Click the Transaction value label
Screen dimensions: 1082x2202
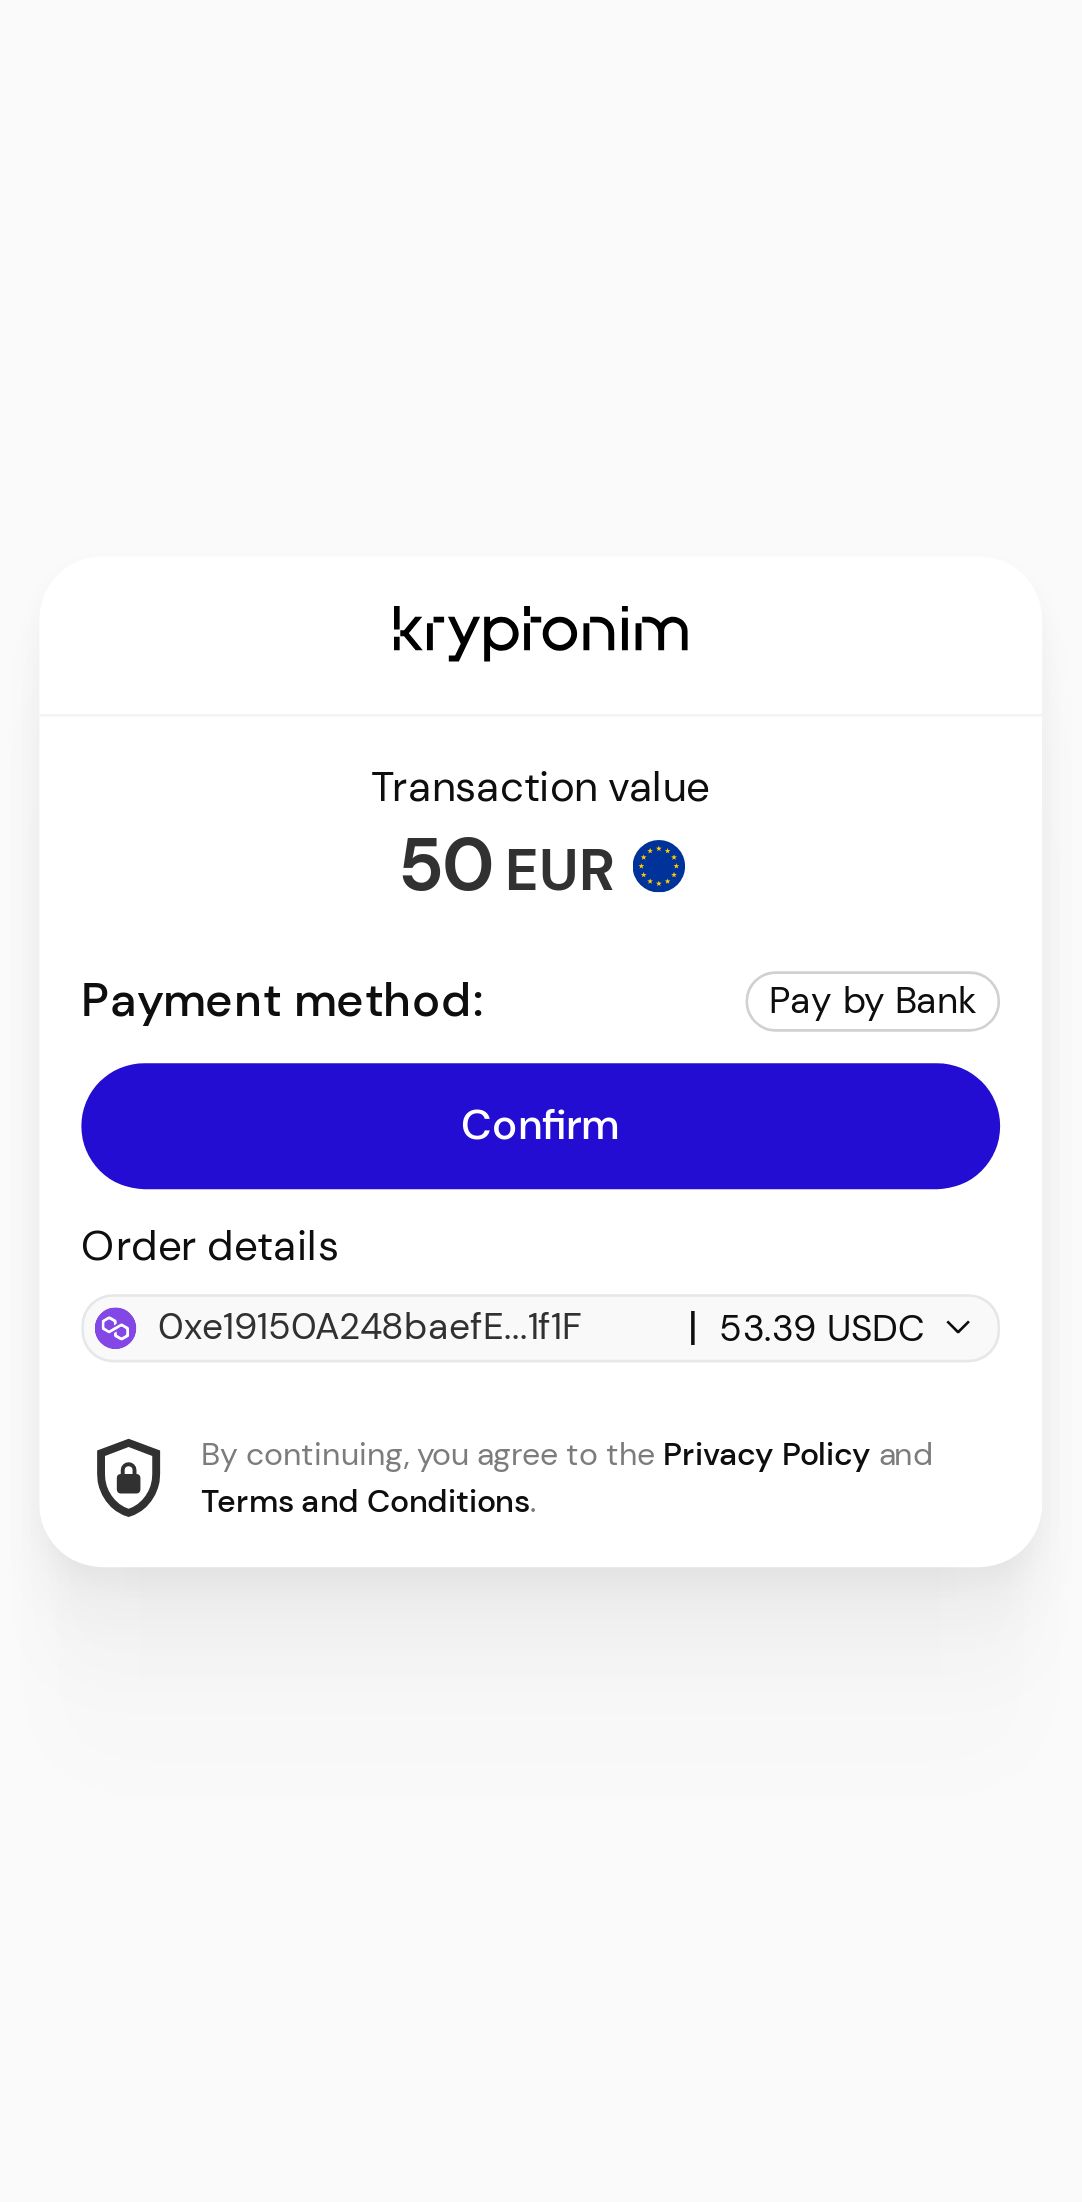coord(540,788)
